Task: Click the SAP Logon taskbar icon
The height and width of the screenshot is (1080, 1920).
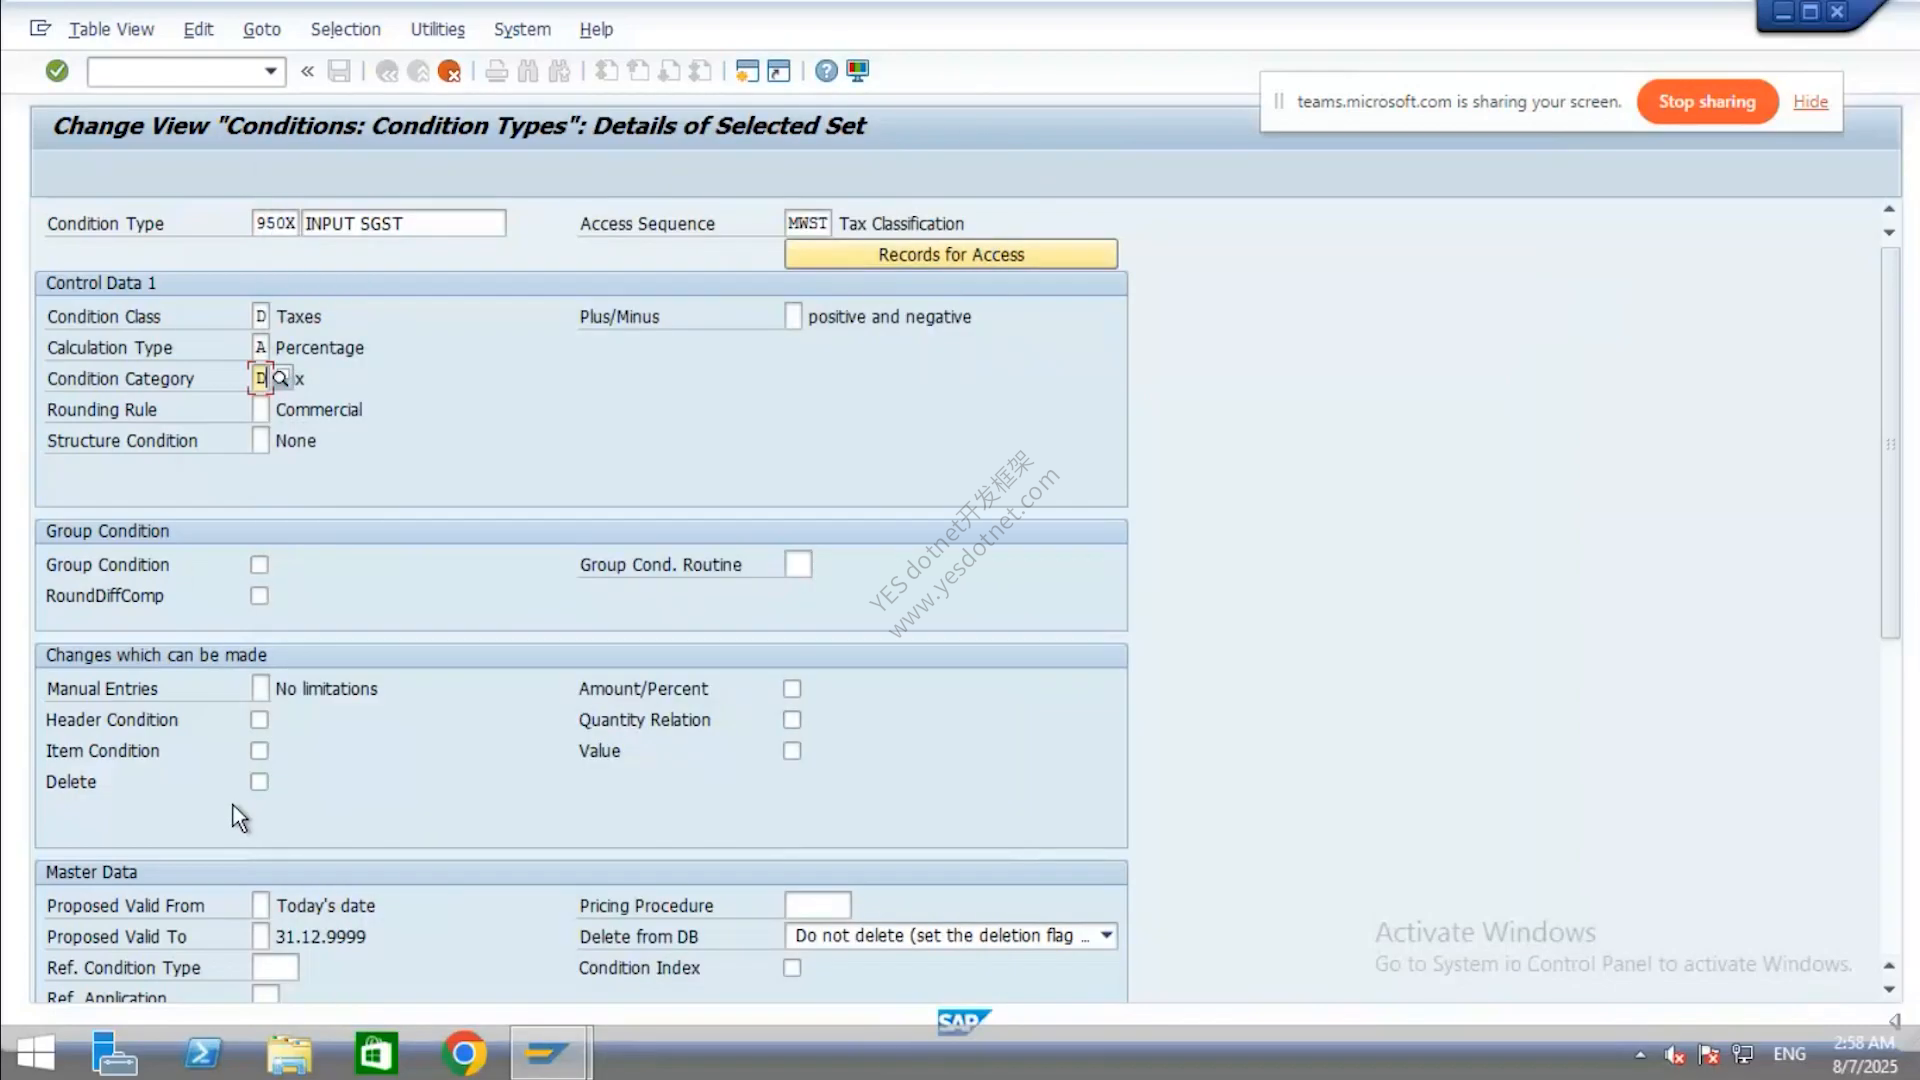Action: pyautogui.click(x=547, y=1053)
